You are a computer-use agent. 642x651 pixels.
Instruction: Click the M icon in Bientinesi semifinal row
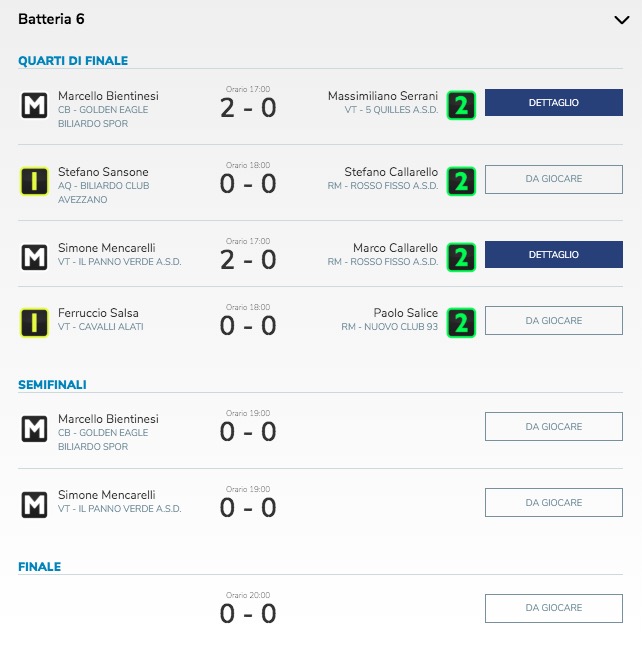click(x=34, y=428)
